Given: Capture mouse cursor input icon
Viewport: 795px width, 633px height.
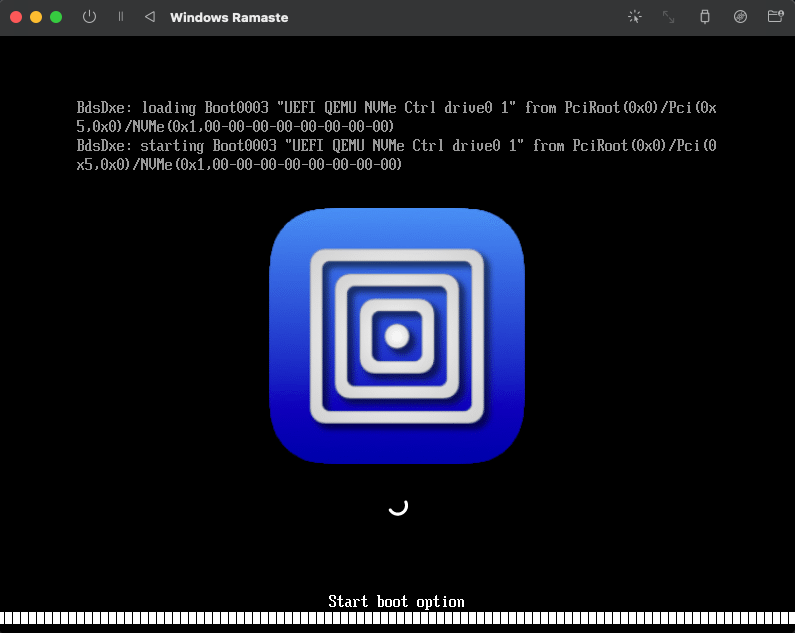Looking at the screenshot, I should point(634,17).
